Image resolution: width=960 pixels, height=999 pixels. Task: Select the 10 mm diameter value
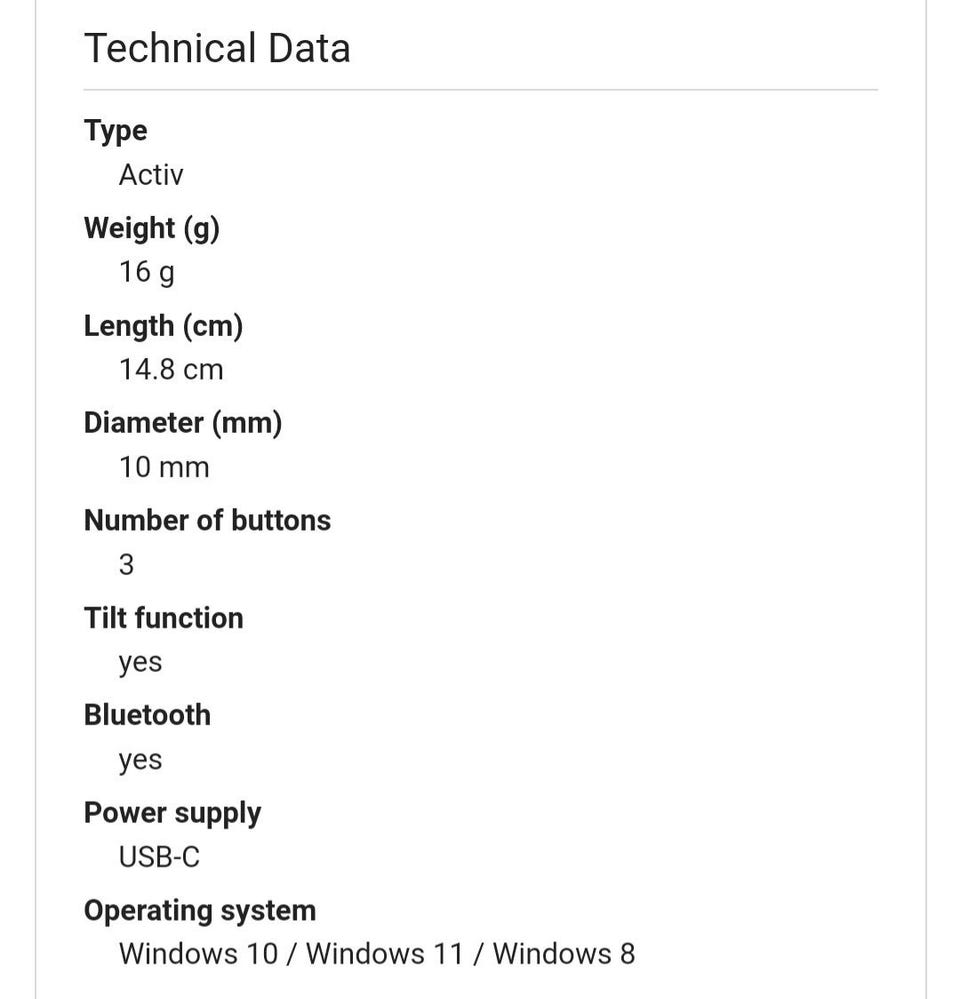164,467
